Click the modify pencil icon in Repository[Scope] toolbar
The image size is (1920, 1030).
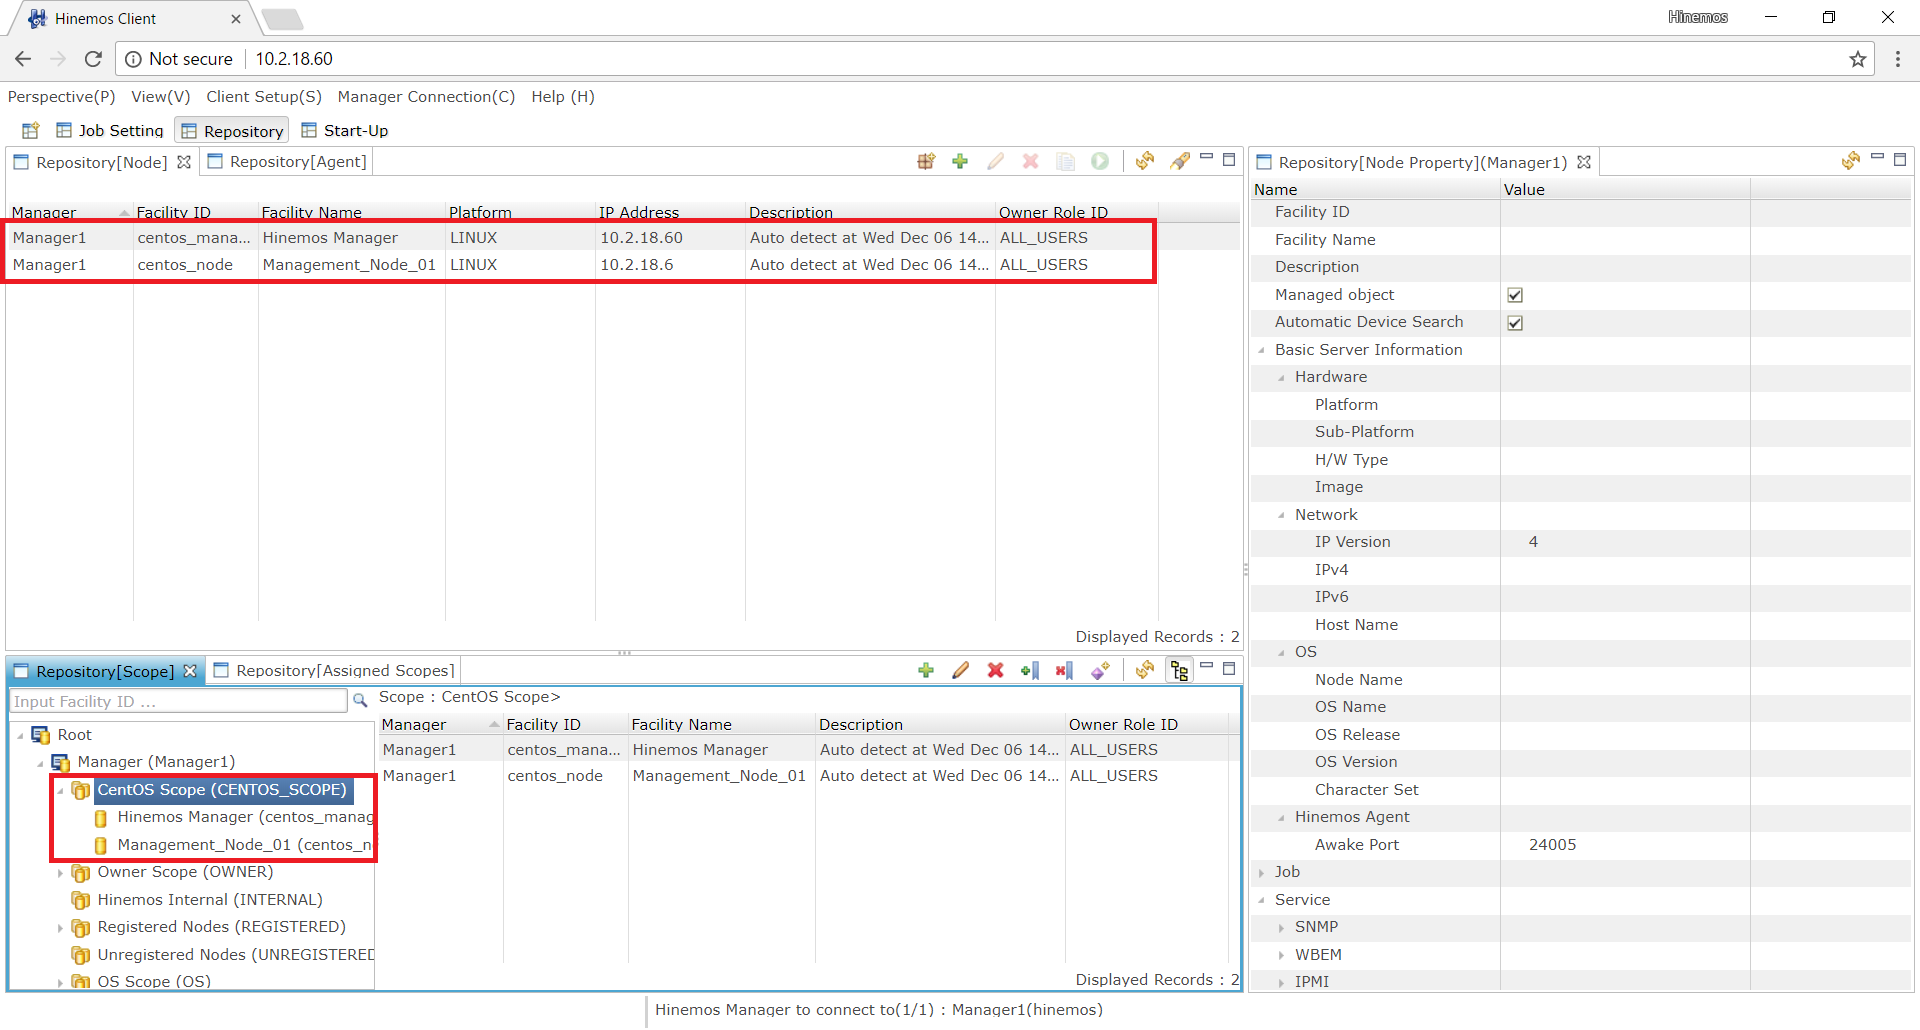point(961,670)
